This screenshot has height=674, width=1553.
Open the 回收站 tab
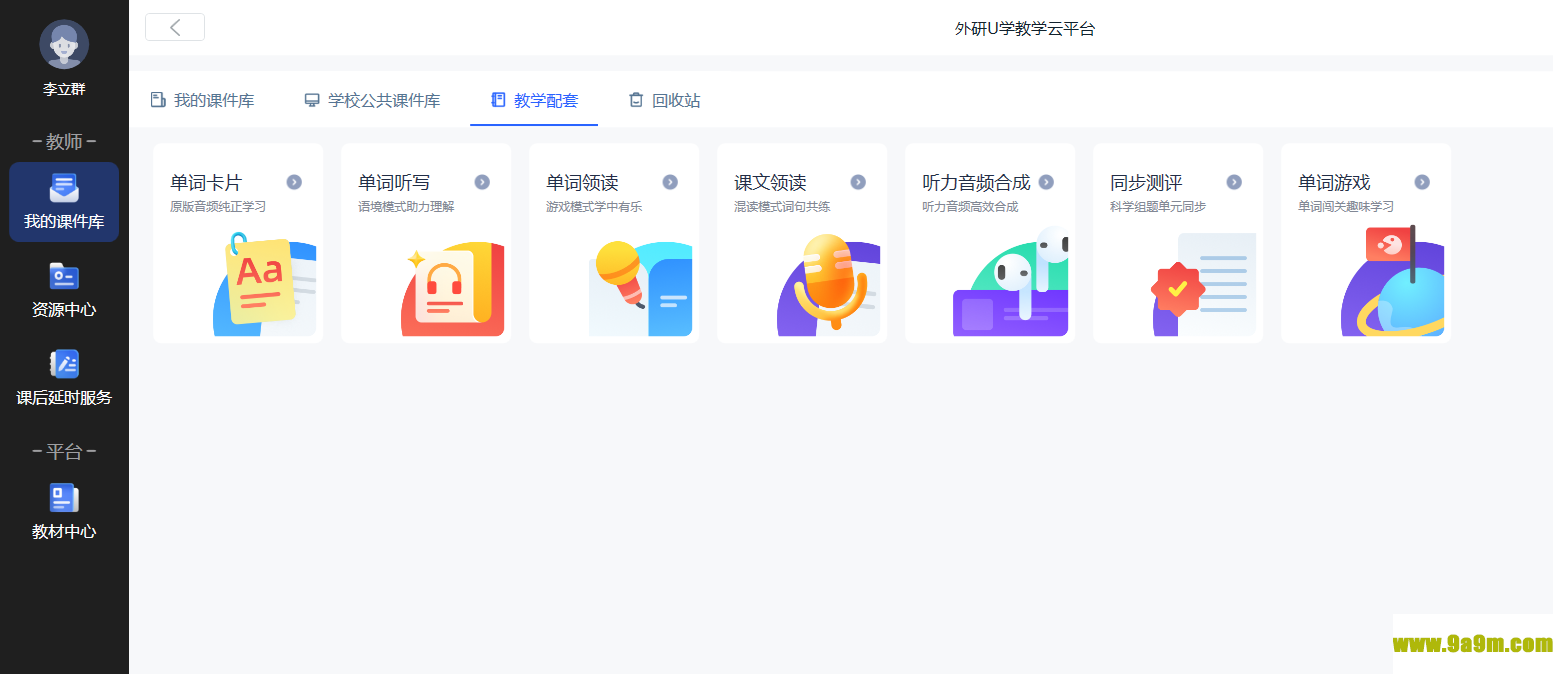tap(664, 100)
